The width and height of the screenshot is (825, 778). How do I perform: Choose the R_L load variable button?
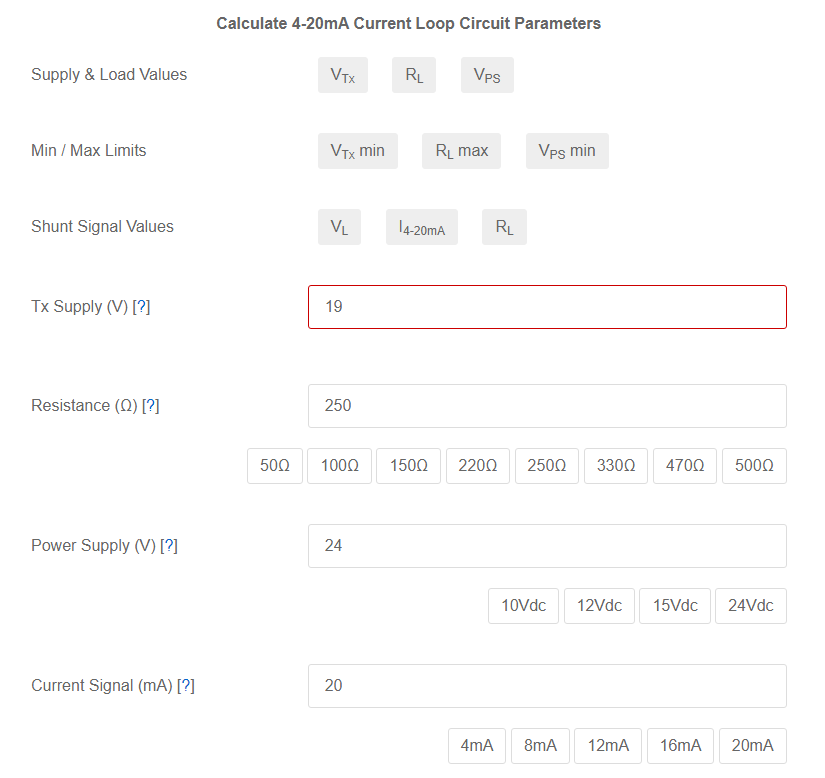point(414,75)
